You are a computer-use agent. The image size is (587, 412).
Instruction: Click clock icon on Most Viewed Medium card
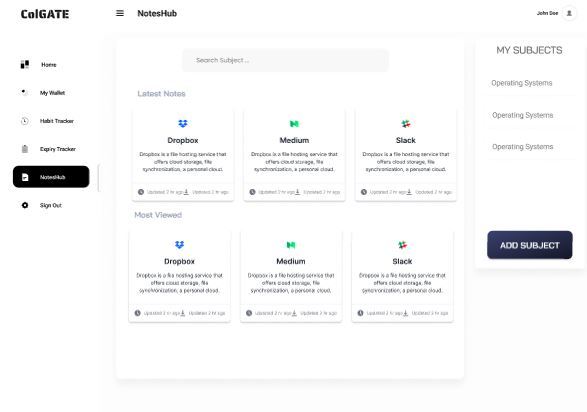click(x=249, y=313)
